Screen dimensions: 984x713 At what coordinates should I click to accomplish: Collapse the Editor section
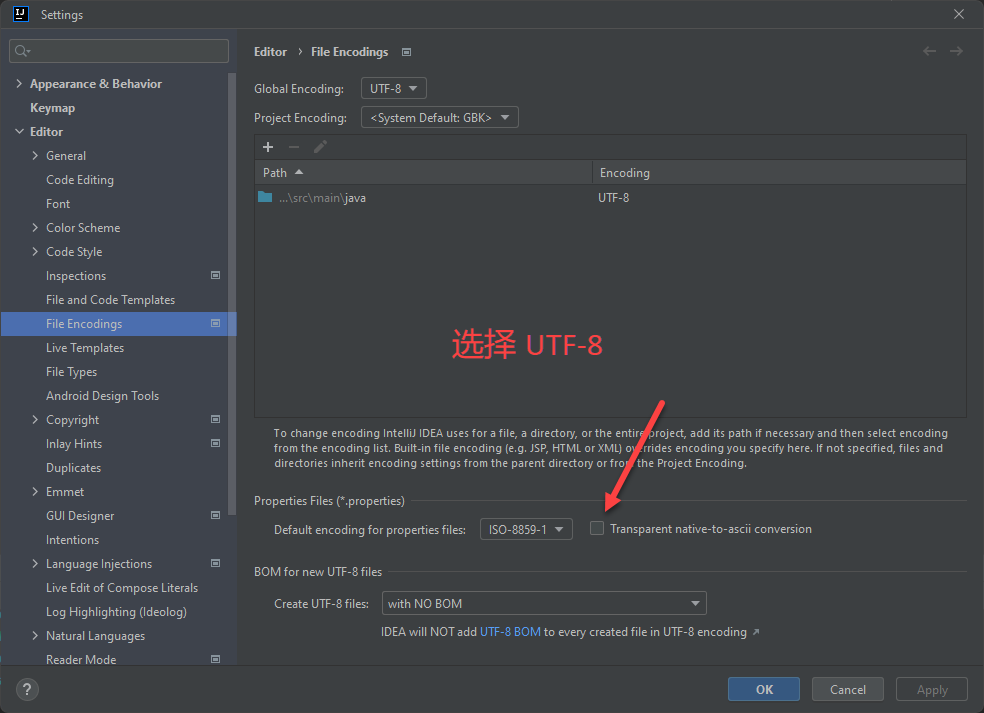[19, 131]
